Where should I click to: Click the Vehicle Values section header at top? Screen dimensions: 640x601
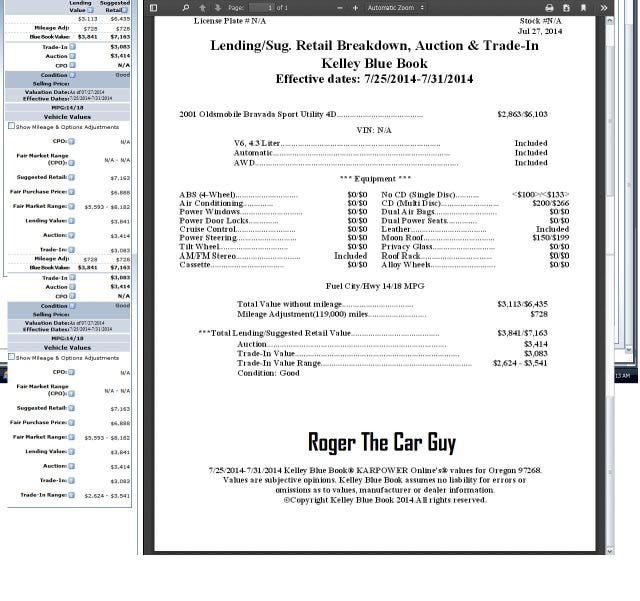click(x=68, y=117)
